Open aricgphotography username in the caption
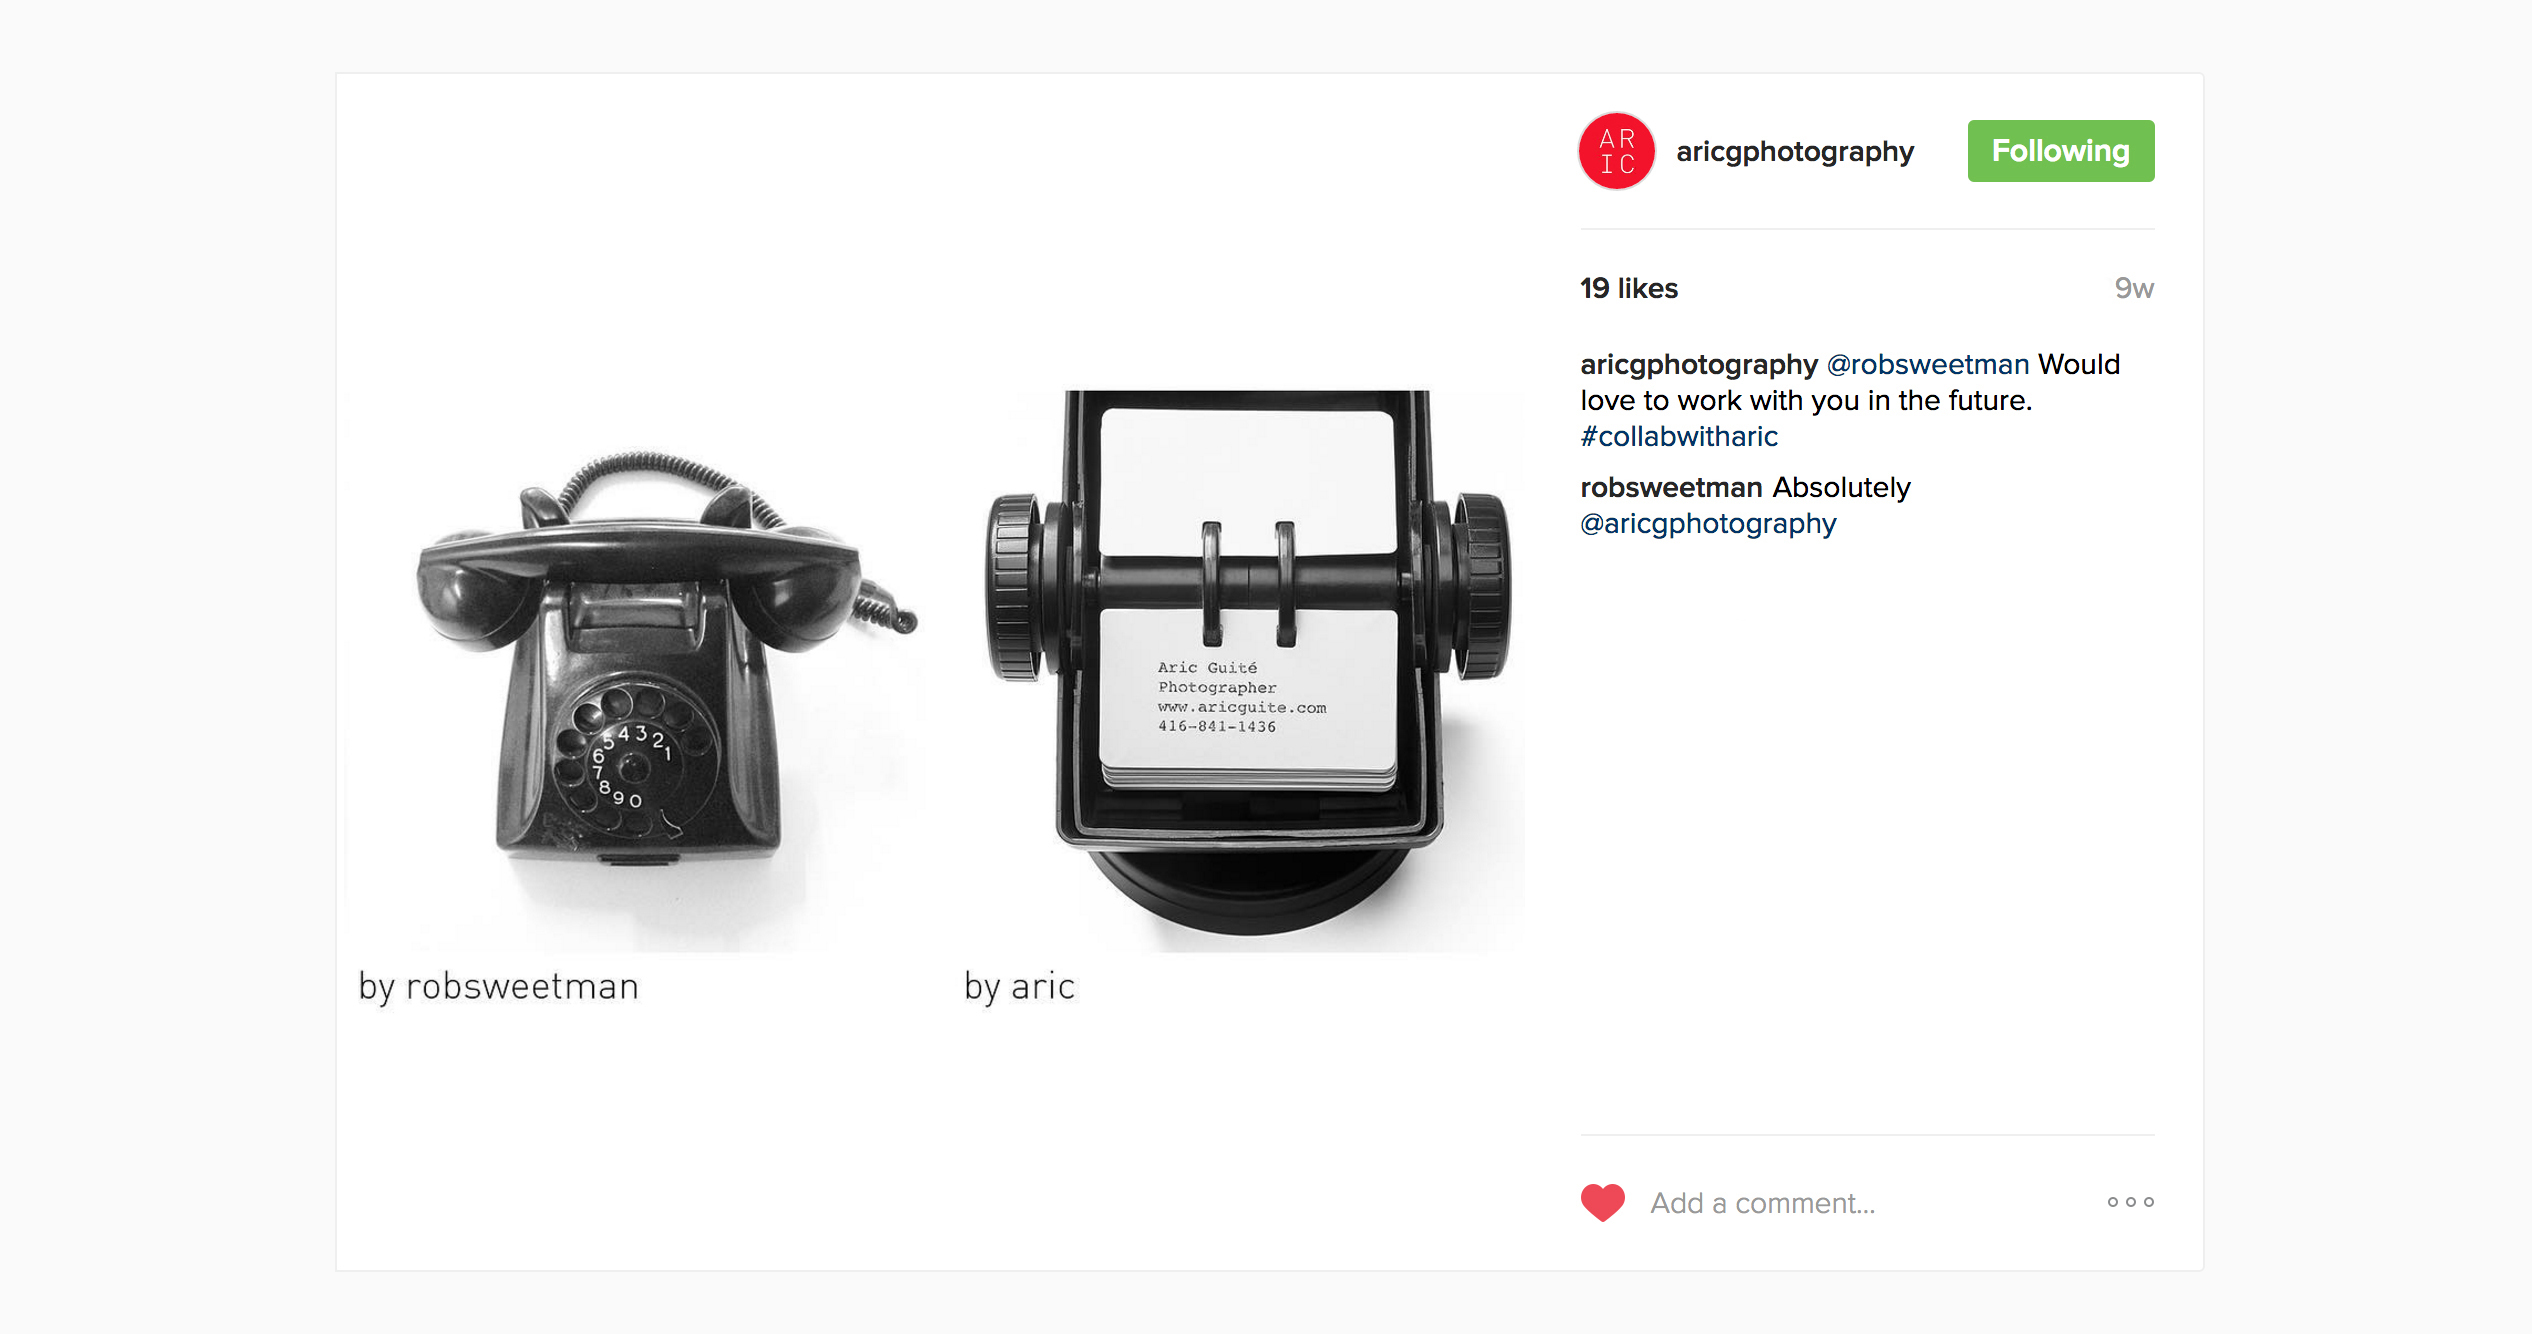Viewport: 2532px width, 1334px height. 1699,364
